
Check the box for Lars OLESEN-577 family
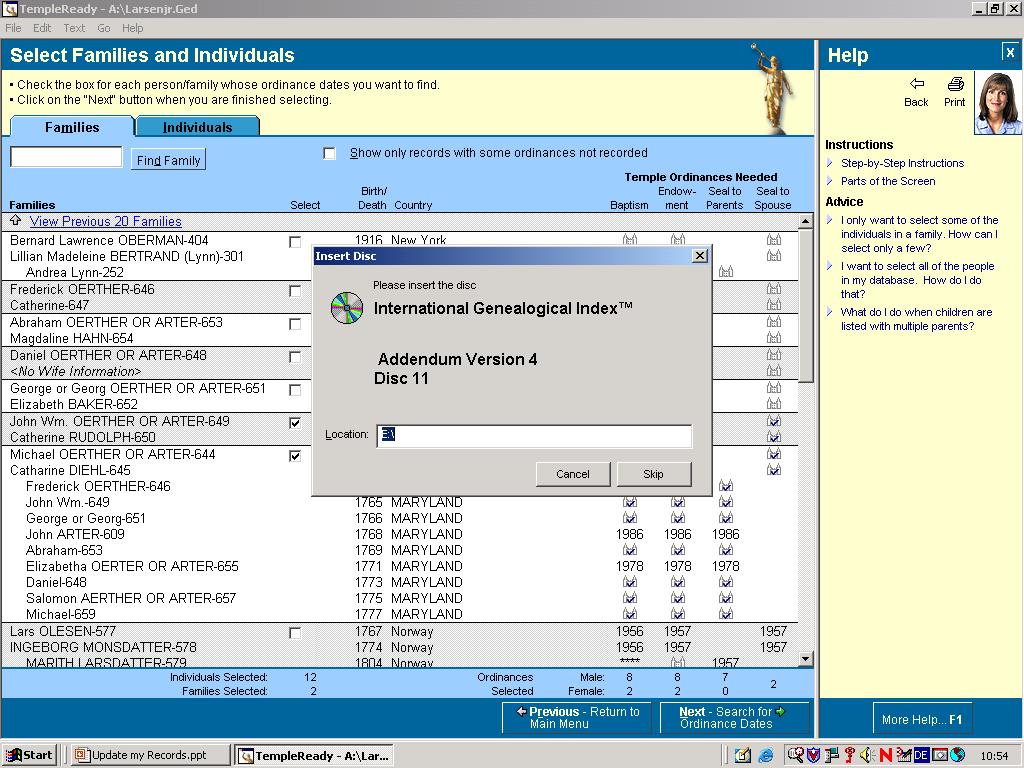[295, 633]
